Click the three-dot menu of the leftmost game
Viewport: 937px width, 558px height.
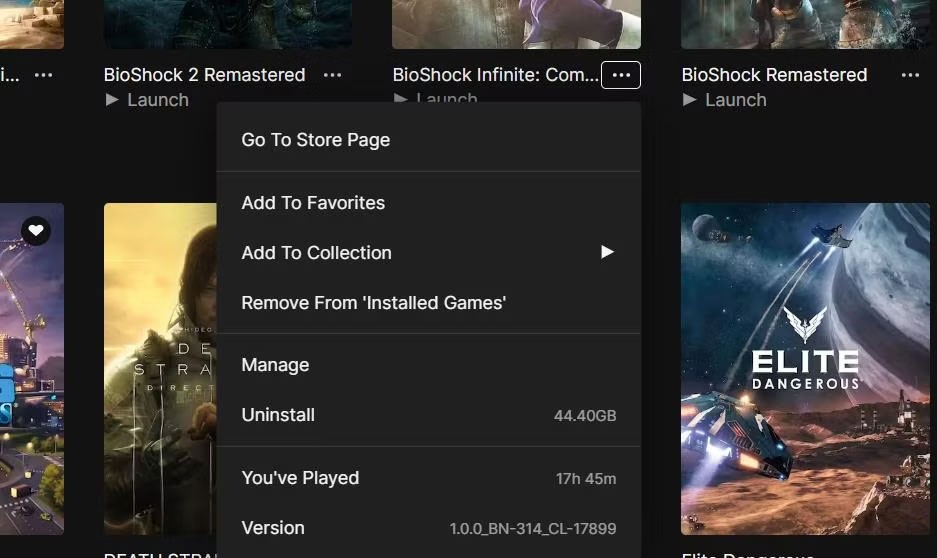43,75
